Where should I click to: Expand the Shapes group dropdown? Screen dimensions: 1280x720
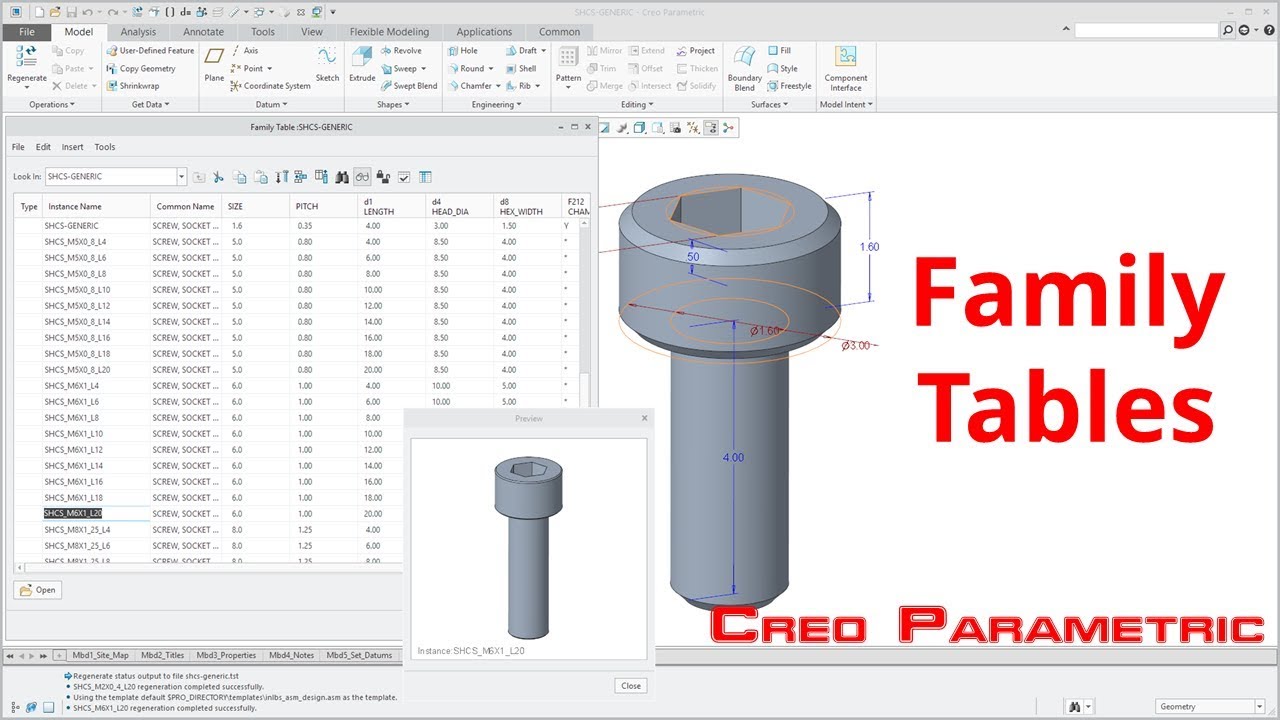pyautogui.click(x=393, y=104)
